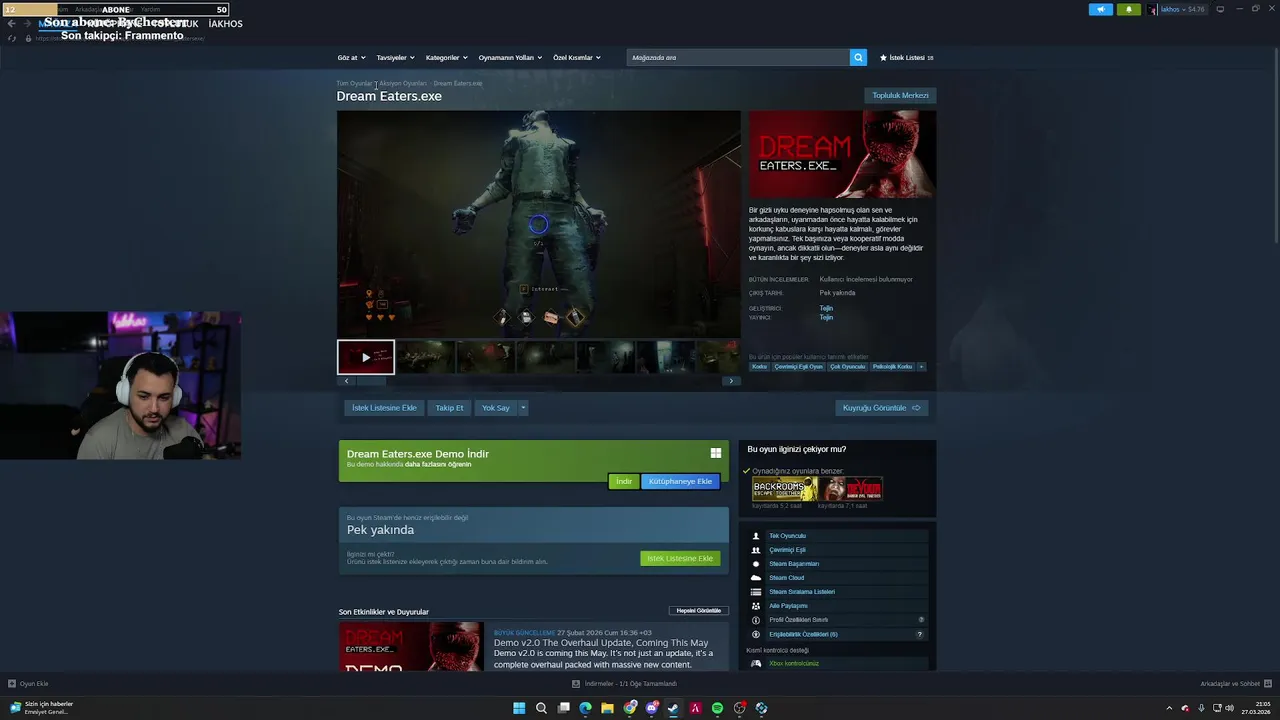Open the green notifications bell
1280x720 pixels.
click(x=1129, y=9)
